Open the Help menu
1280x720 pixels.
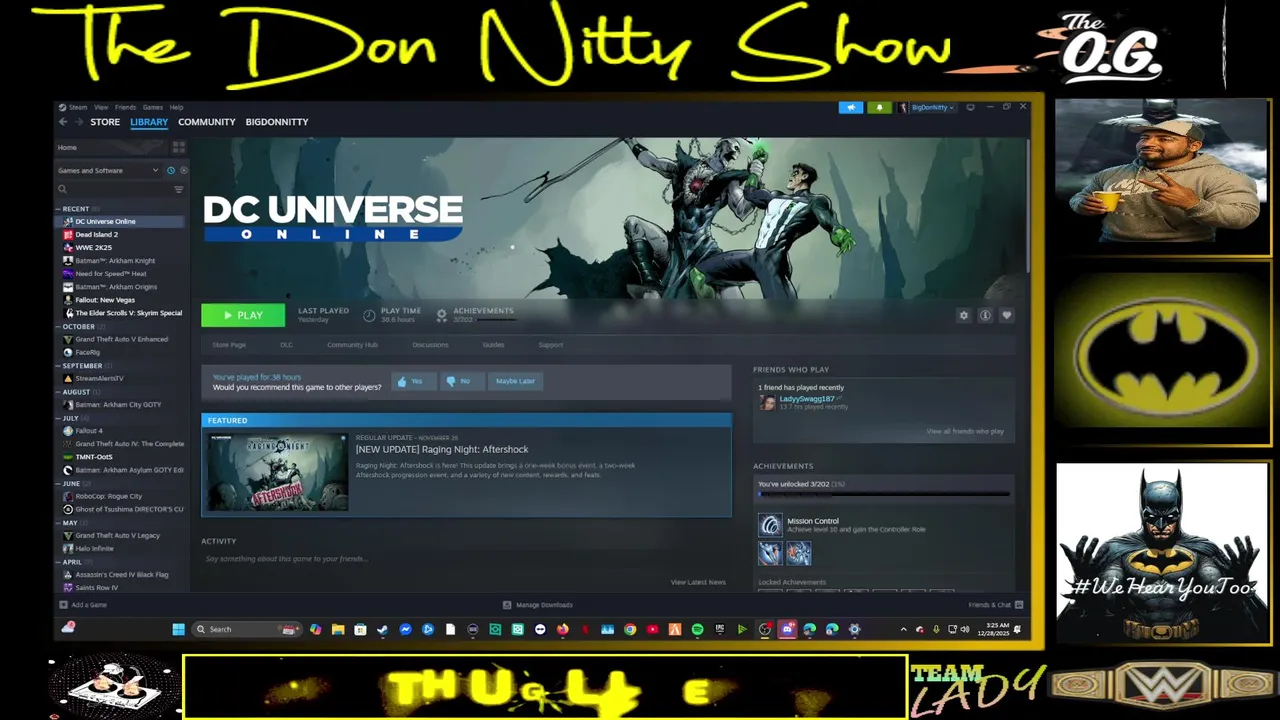[176, 107]
